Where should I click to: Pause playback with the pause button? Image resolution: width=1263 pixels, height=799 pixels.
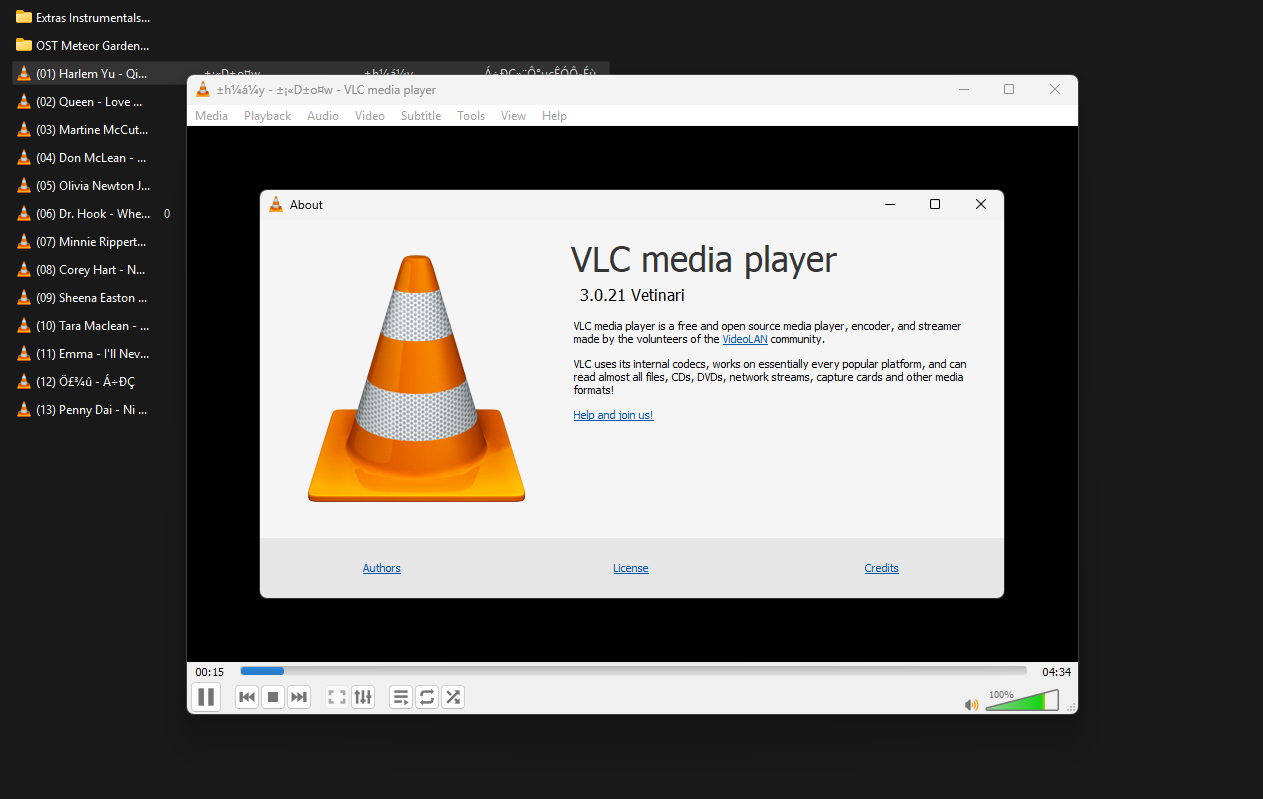pos(206,697)
